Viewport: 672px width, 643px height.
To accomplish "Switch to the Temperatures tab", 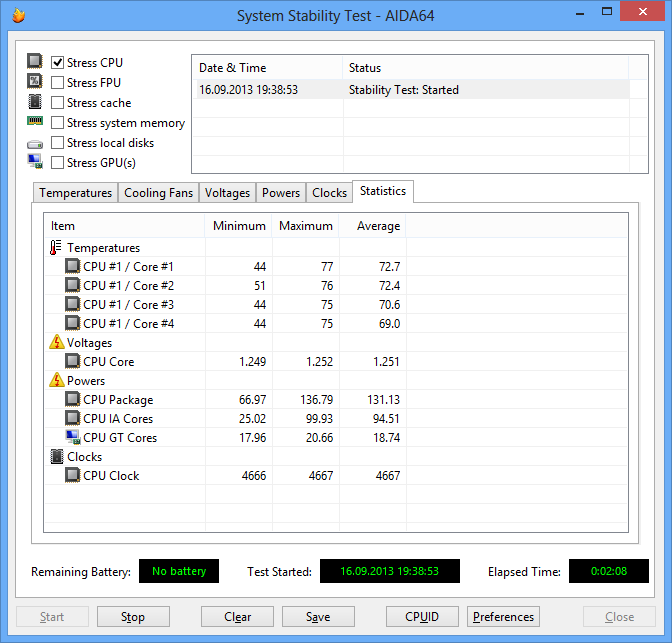I will (x=75, y=193).
